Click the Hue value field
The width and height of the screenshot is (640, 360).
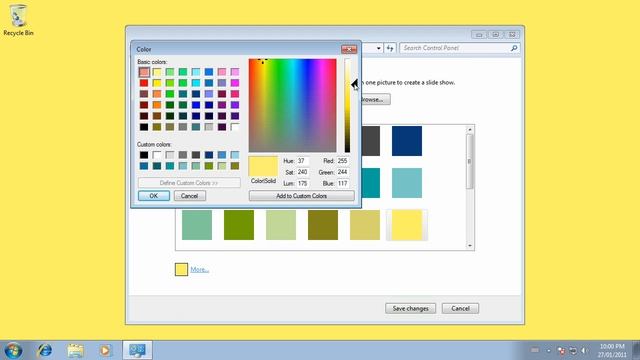[302, 161]
